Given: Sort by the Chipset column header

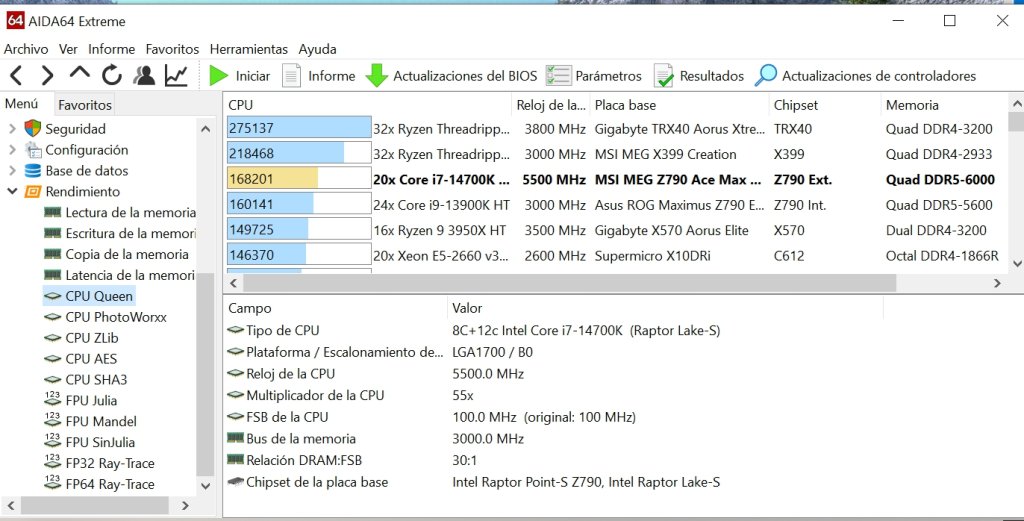Looking at the screenshot, I should pyautogui.click(x=825, y=104).
